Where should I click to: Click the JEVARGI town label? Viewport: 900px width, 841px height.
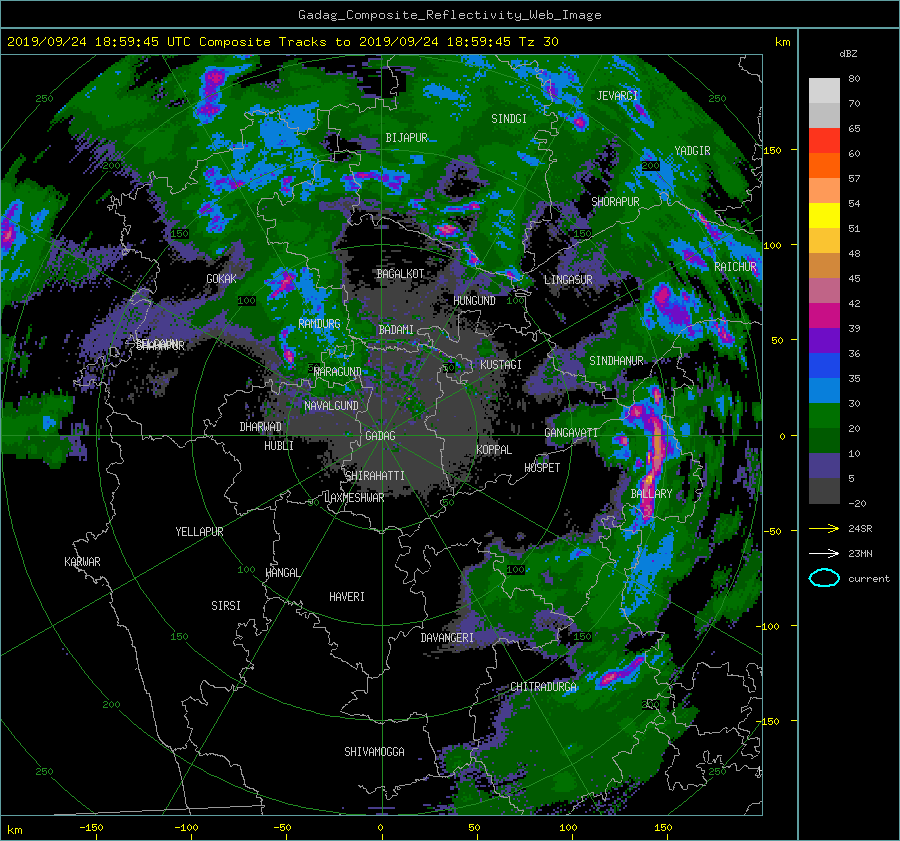tap(617, 96)
